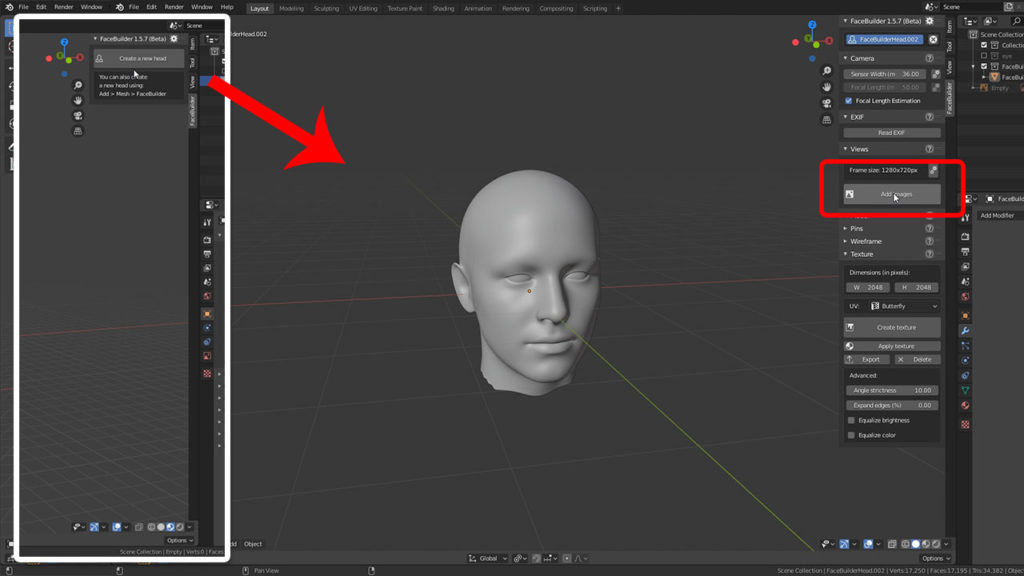The image size is (1024, 576).
Task: Adjust the Angle strictness slider
Action: coord(891,390)
